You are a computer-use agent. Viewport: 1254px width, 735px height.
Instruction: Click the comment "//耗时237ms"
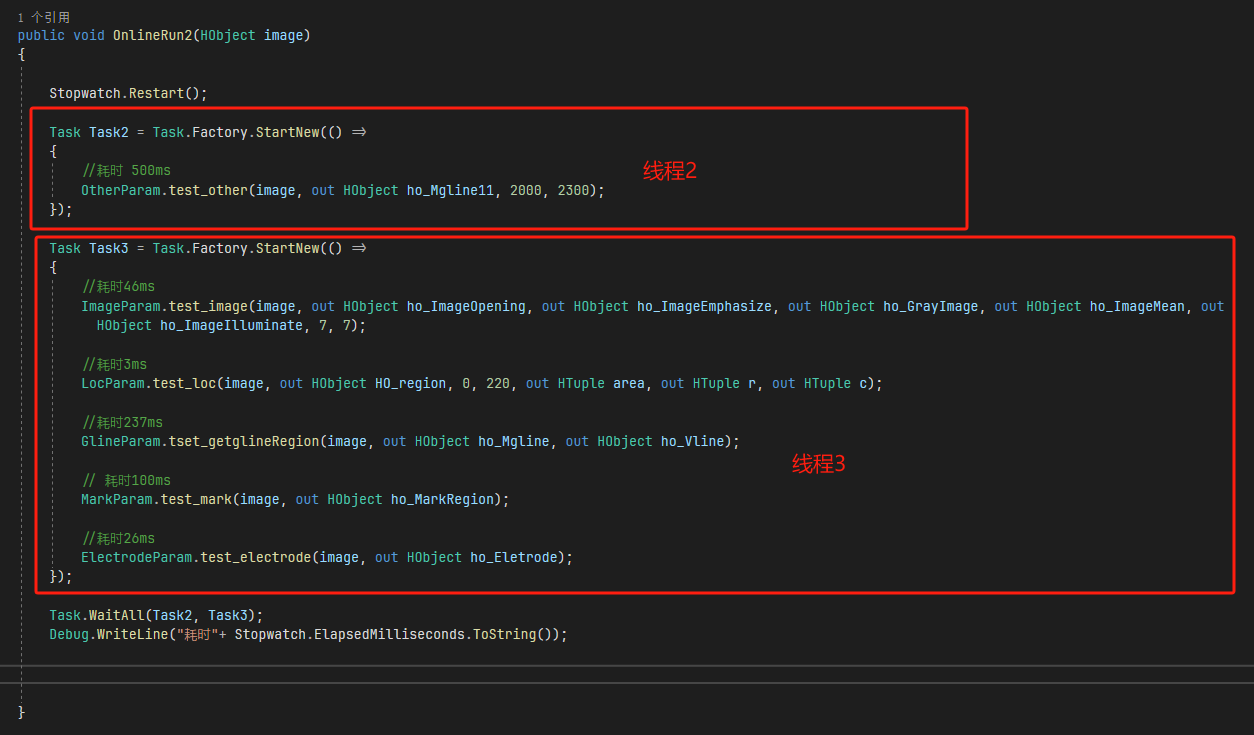[122, 422]
